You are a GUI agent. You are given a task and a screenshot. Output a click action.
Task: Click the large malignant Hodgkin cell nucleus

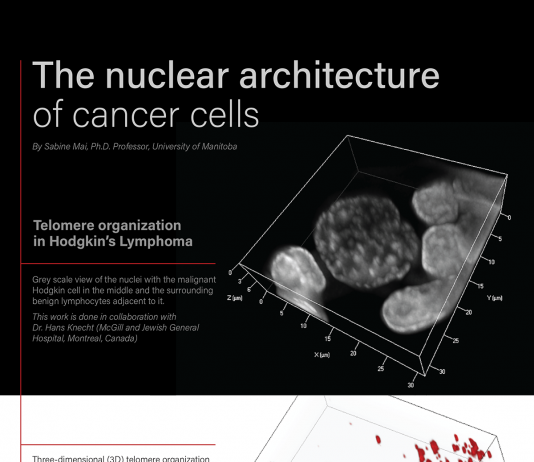pyautogui.click(x=365, y=241)
